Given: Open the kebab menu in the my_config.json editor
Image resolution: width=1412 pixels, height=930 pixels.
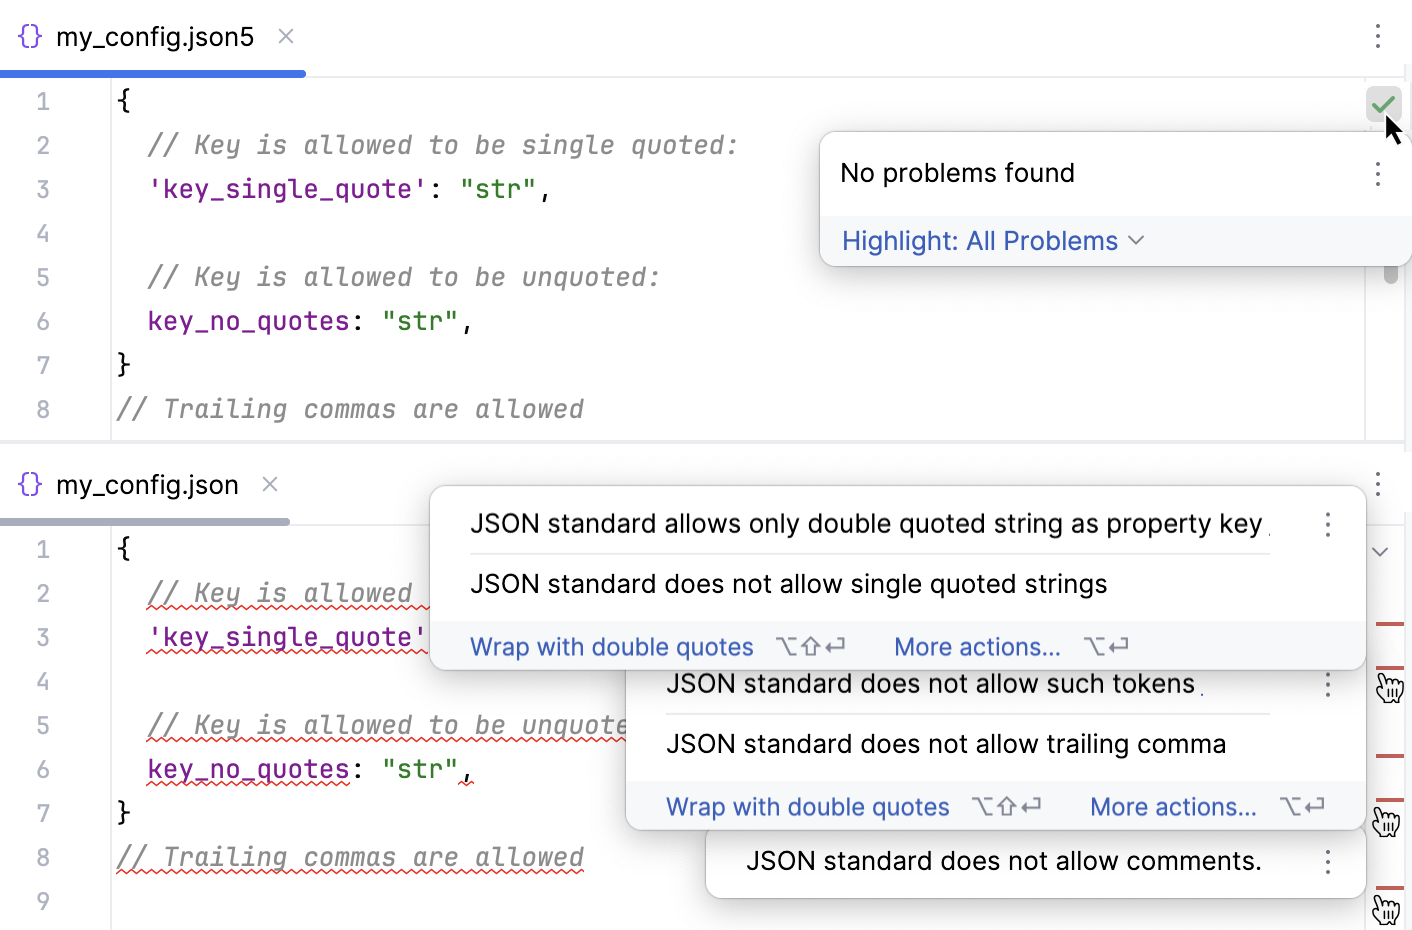Looking at the screenshot, I should point(1378,484).
